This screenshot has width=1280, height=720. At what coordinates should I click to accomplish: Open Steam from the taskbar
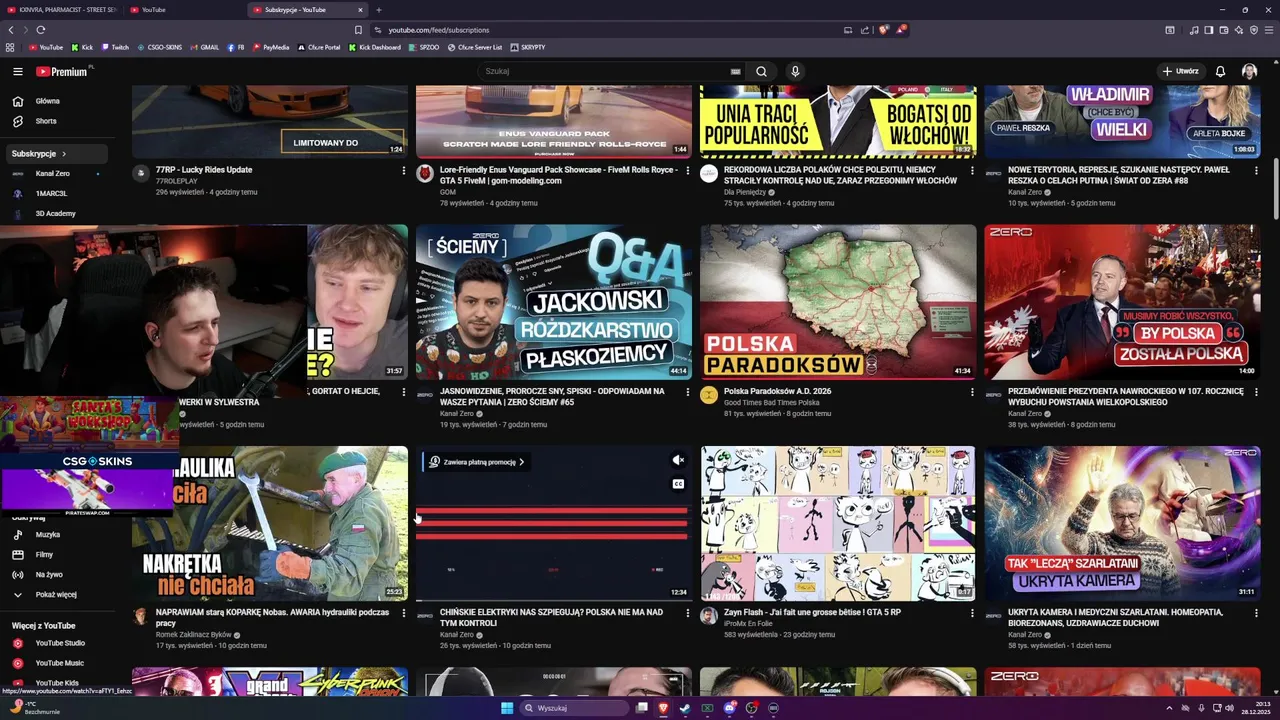pos(685,708)
